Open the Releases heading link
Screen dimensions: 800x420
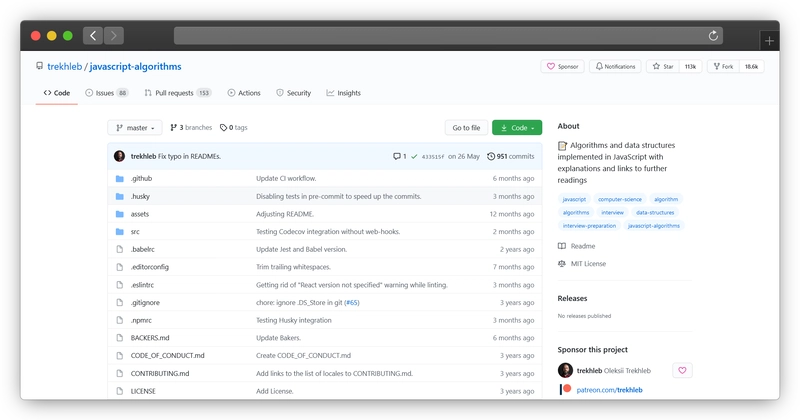[x=572, y=299]
